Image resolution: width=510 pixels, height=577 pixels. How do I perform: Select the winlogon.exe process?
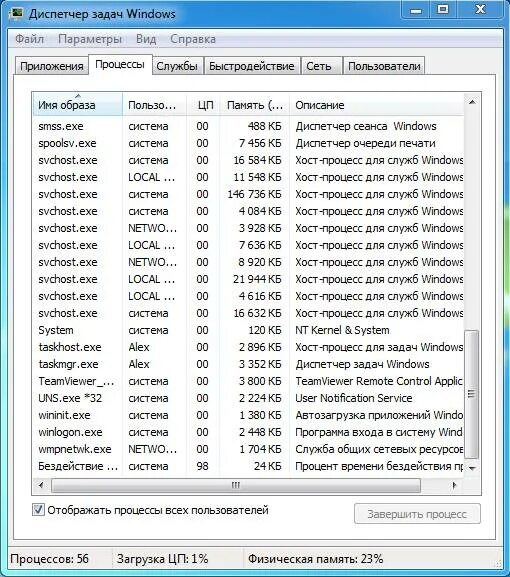pyautogui.click(x=248, y=432)
